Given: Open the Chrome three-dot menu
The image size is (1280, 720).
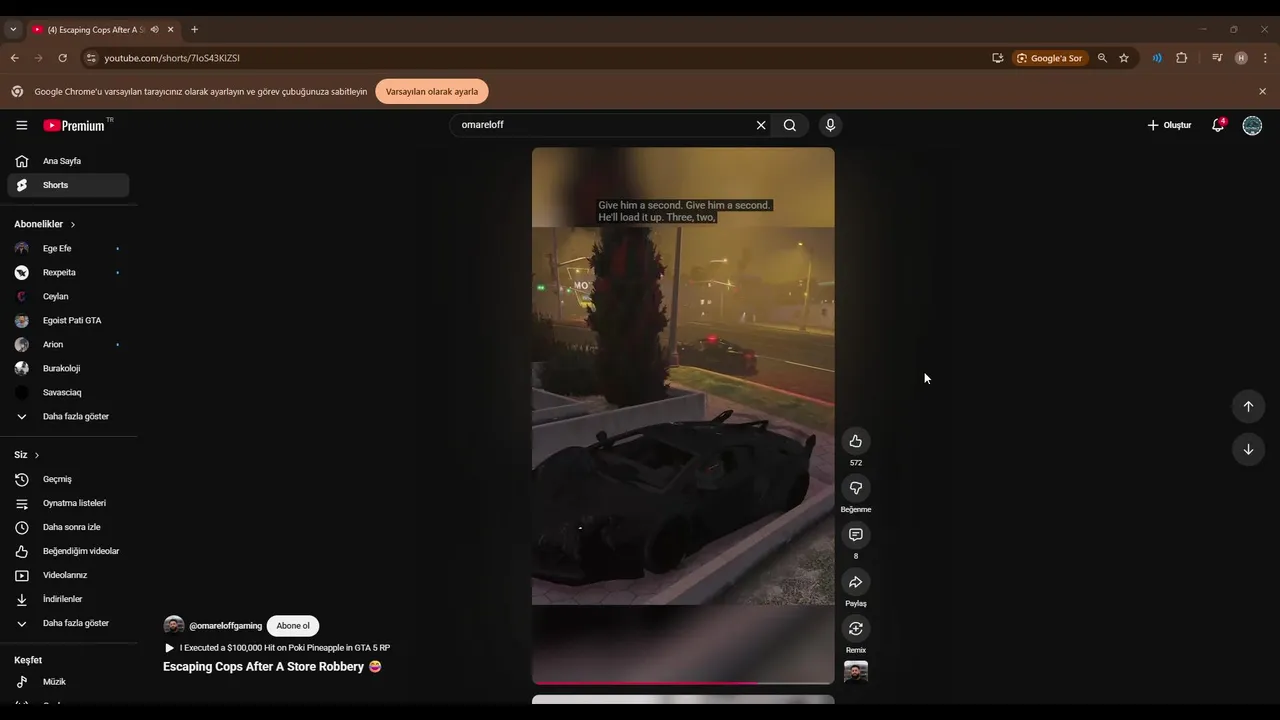Looking at the screenshot, I should point(1266,58).
